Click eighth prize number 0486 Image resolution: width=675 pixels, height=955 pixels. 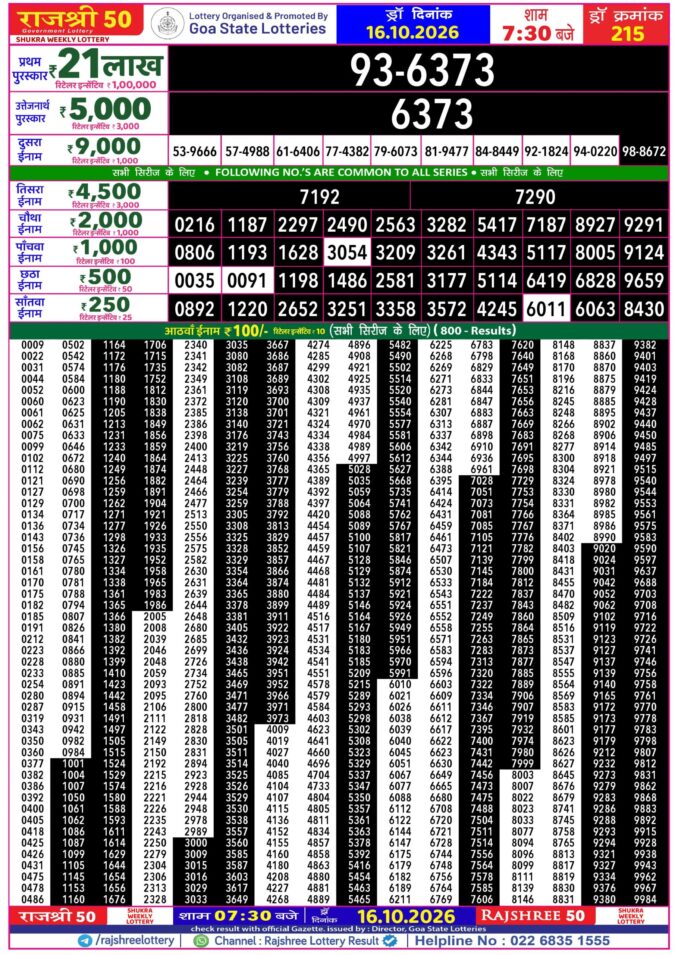(x=32, y=899)
